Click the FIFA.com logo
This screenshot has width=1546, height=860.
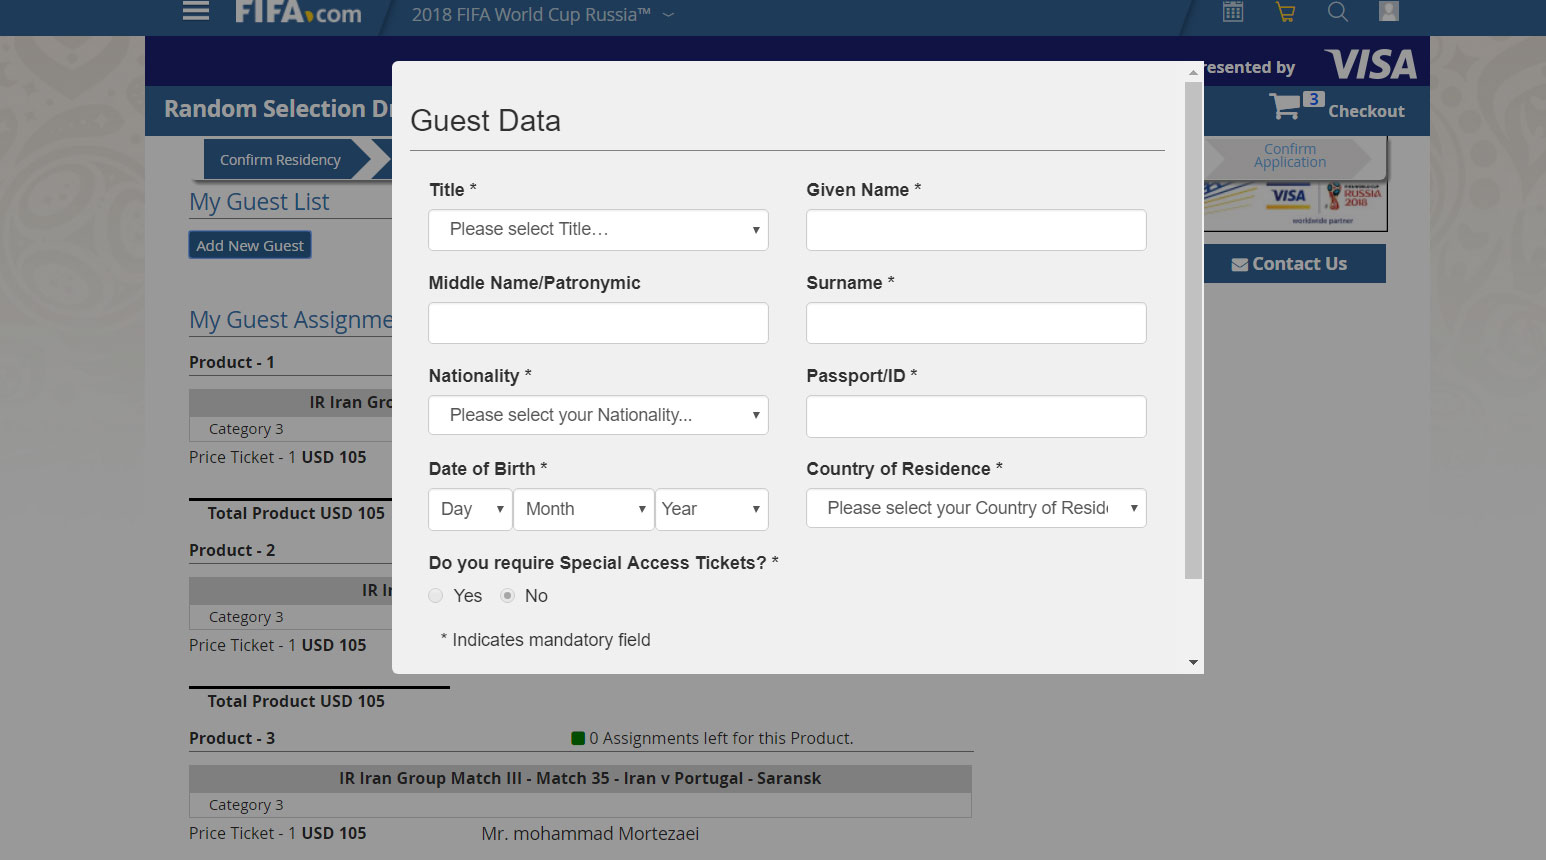(x=298, y=13)
